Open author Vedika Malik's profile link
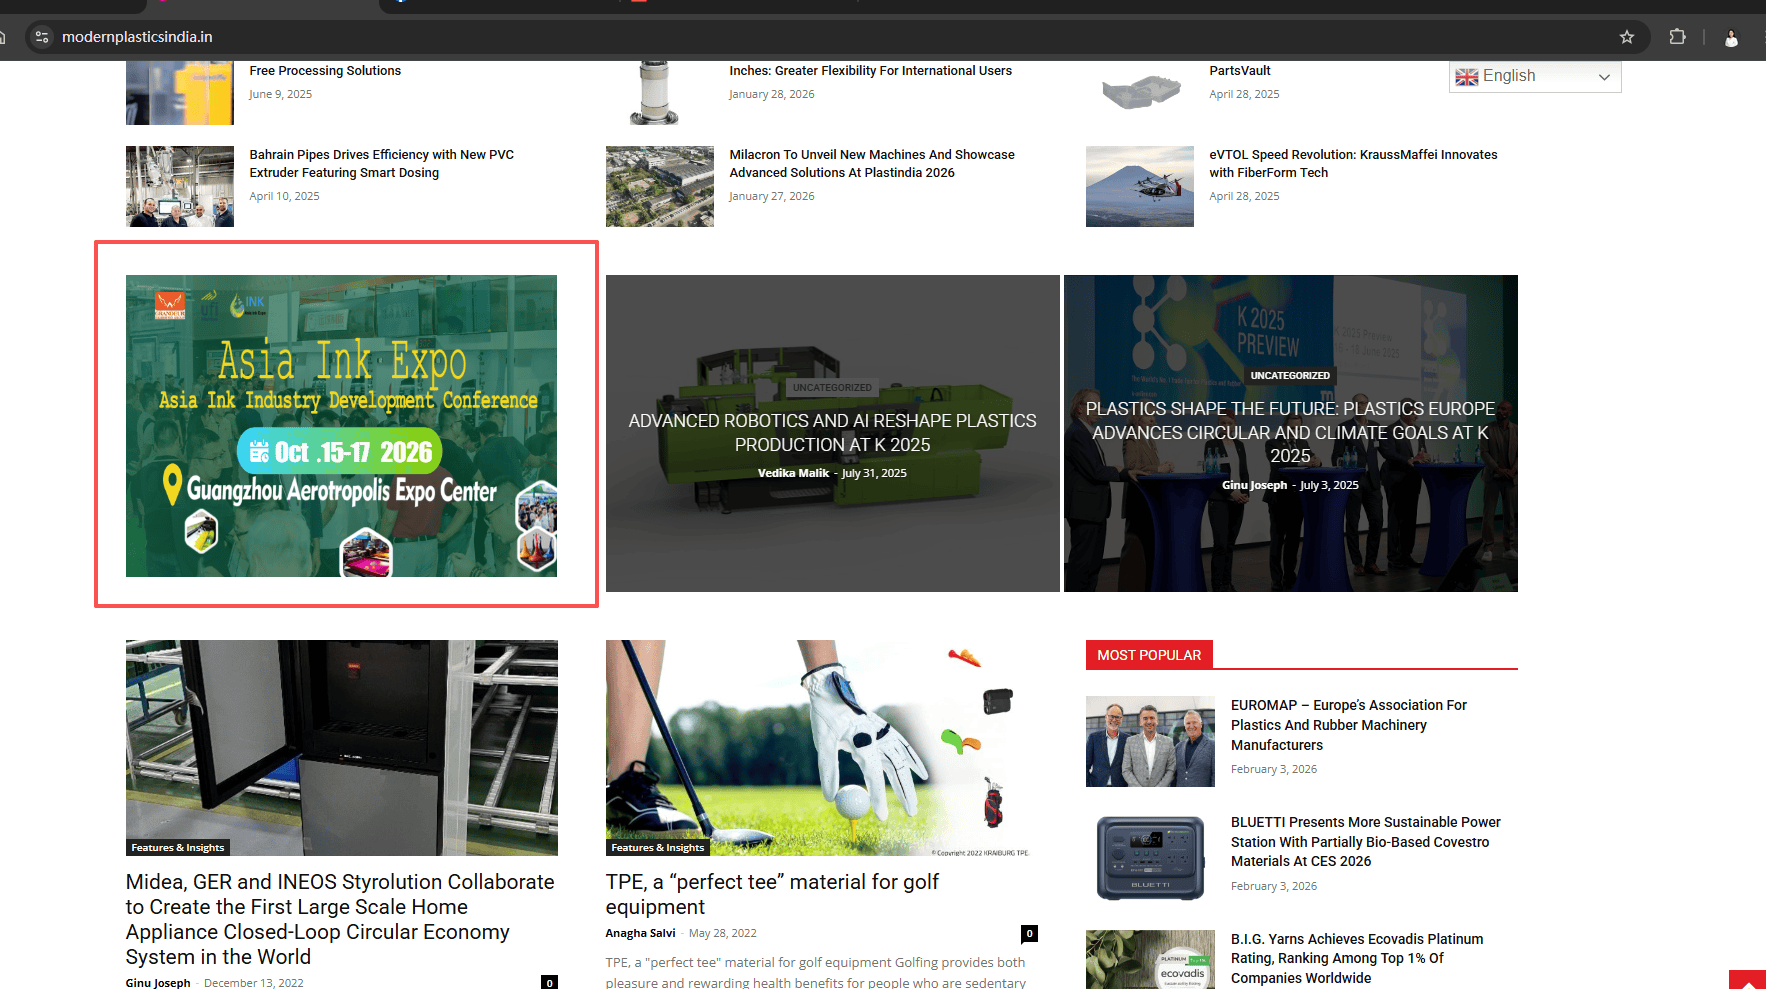The width and height of the screenshot is (1766, 989). tap(793, 473)
